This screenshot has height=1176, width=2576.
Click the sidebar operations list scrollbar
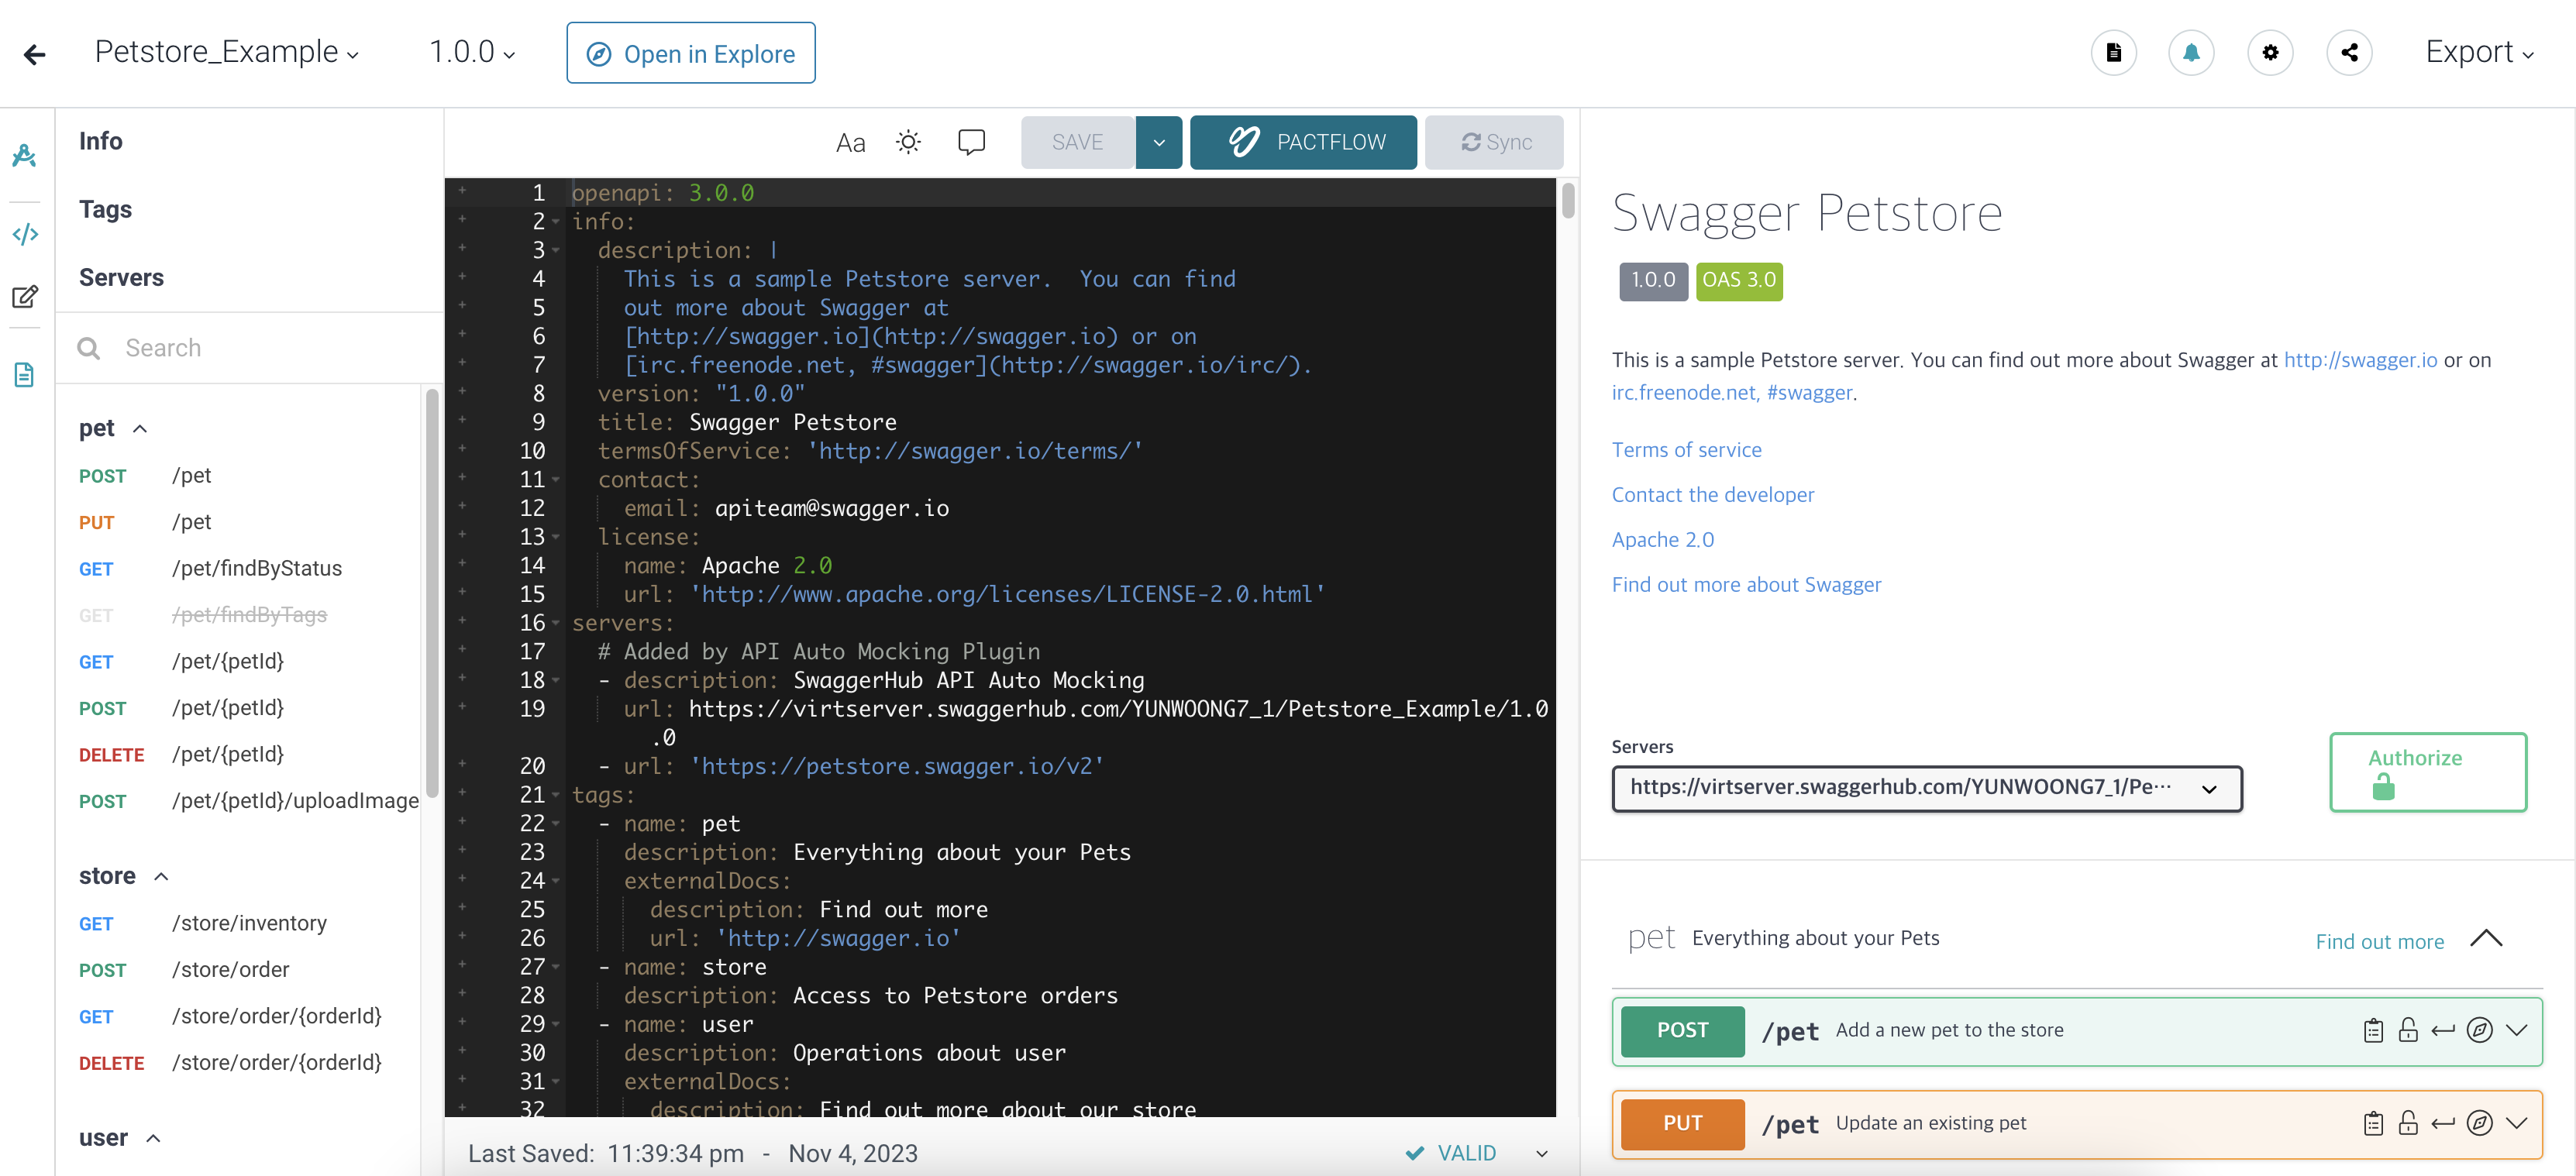coord(432,592)
